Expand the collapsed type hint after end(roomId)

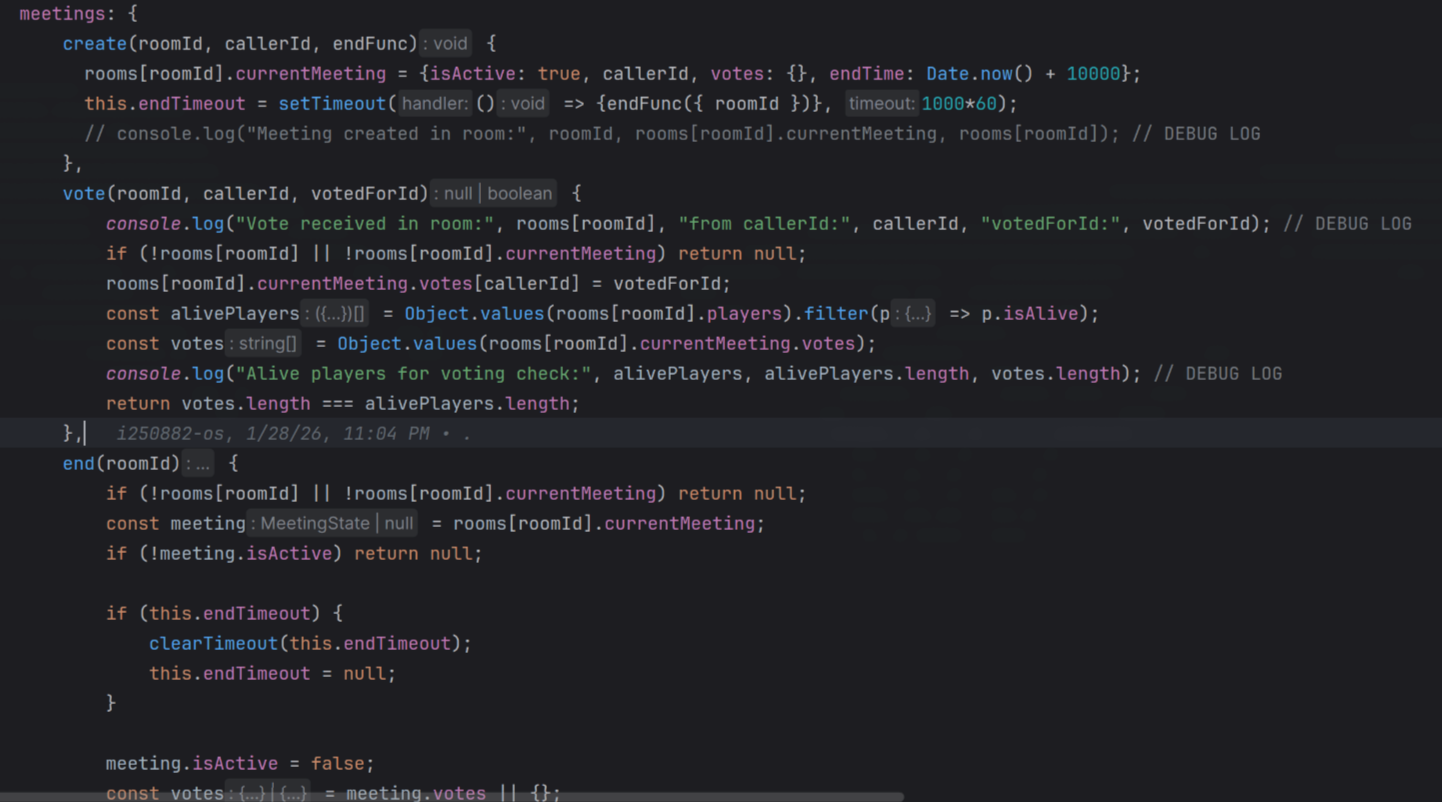click(x=198, y=464)
